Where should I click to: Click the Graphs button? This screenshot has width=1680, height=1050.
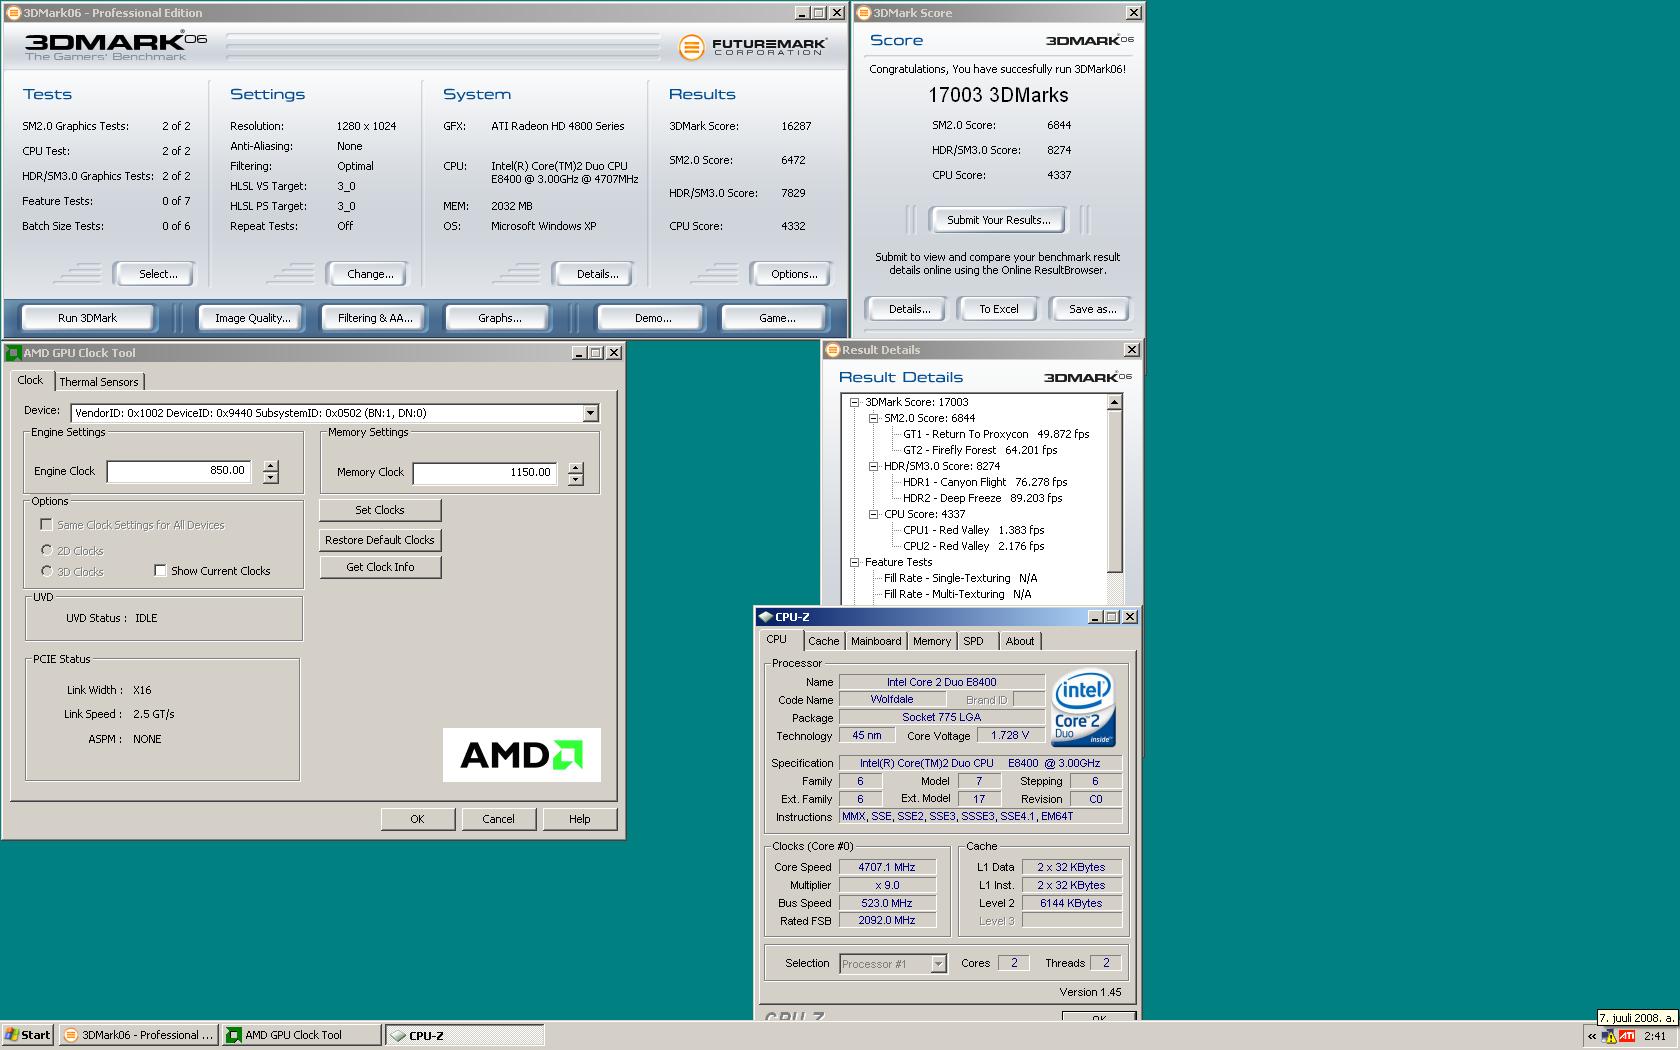click(499, 318)
